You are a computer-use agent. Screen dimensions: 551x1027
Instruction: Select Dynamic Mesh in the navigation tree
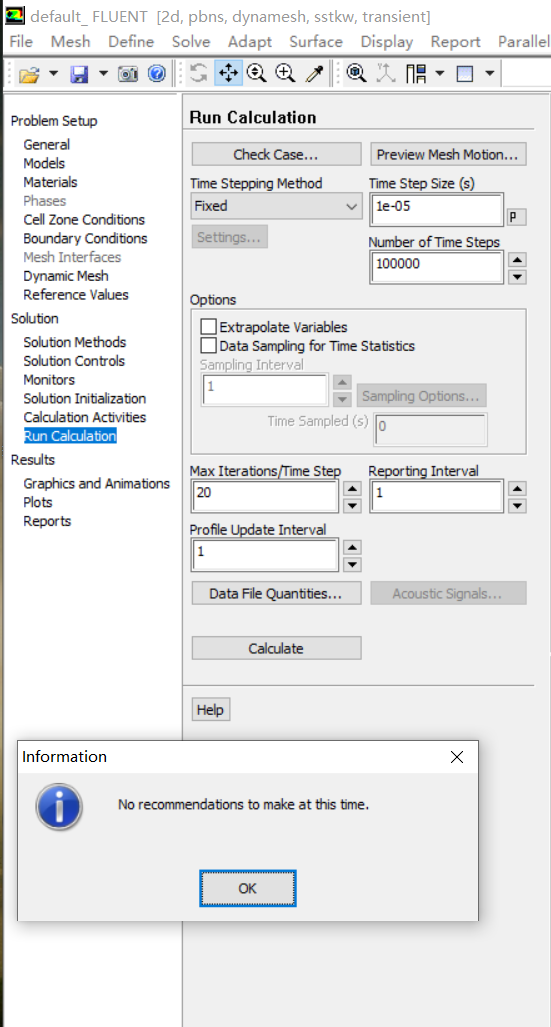(x=66, y=276)
